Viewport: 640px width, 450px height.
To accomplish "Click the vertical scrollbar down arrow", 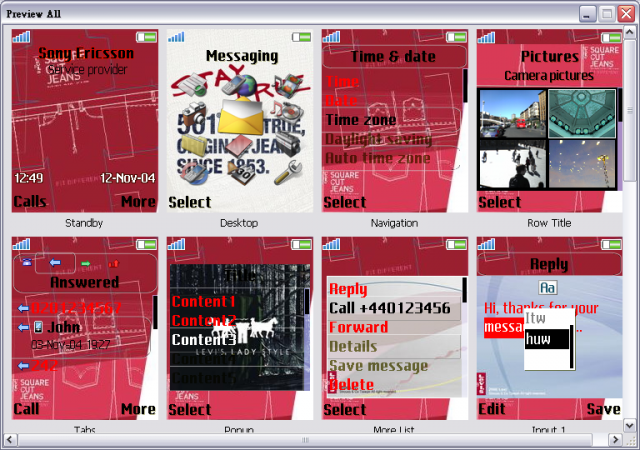I will click(629, 425).
